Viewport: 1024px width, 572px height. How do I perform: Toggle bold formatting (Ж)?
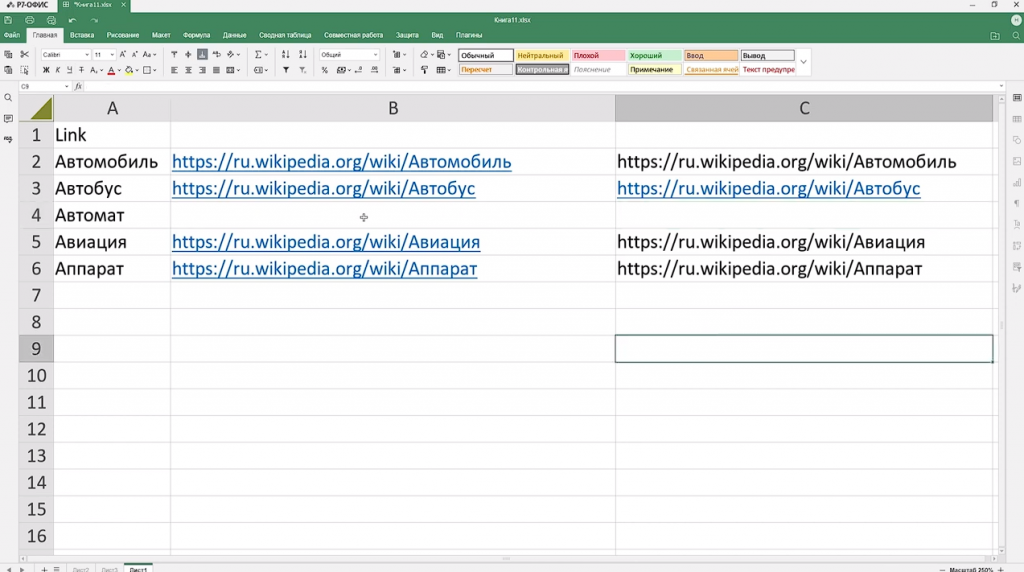pos(46,70)
